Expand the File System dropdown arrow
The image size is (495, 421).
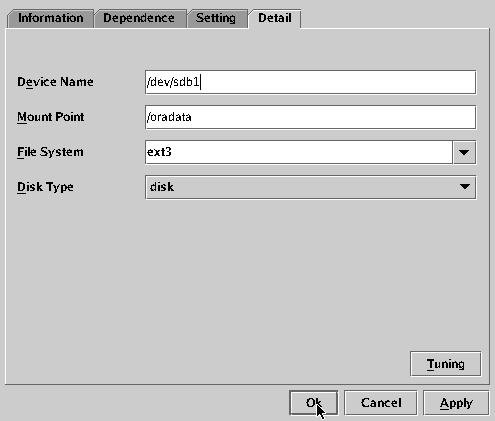[464, 152]
